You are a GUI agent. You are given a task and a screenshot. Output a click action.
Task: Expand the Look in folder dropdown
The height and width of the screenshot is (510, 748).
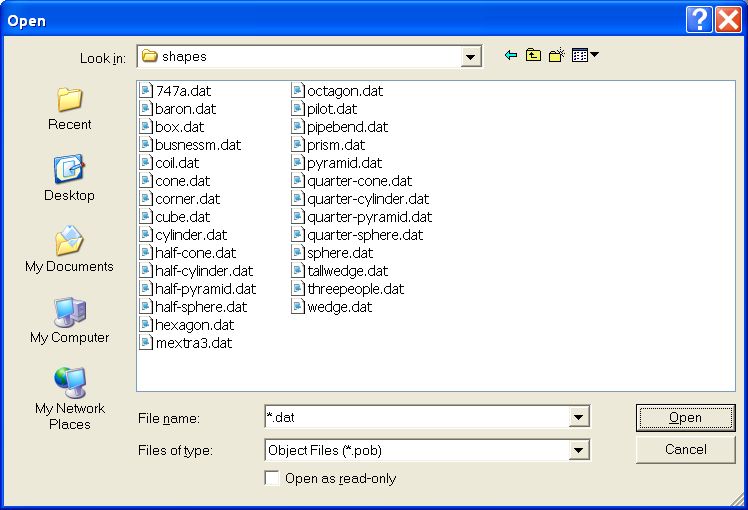point(471,57)
